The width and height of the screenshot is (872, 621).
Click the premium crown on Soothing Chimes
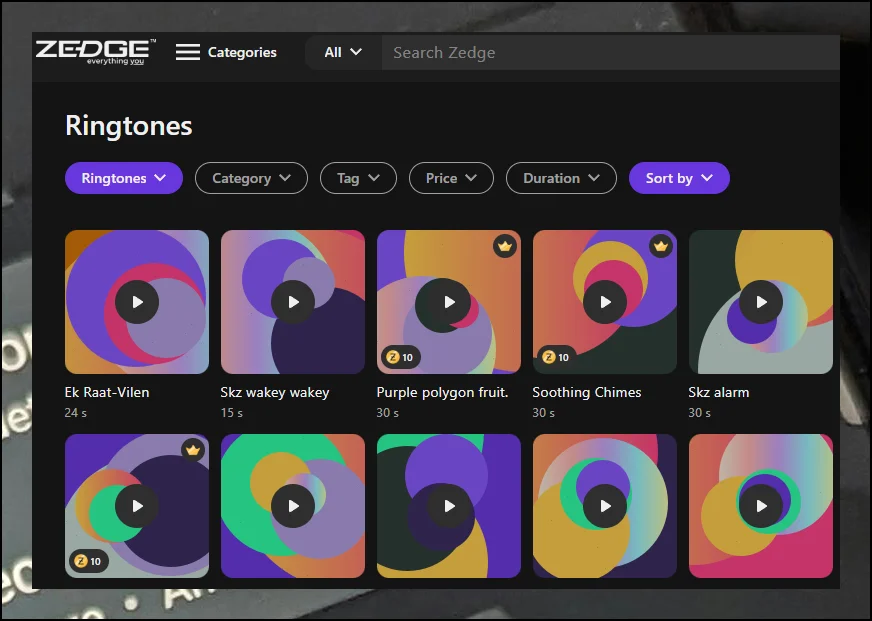coord(660,246)
